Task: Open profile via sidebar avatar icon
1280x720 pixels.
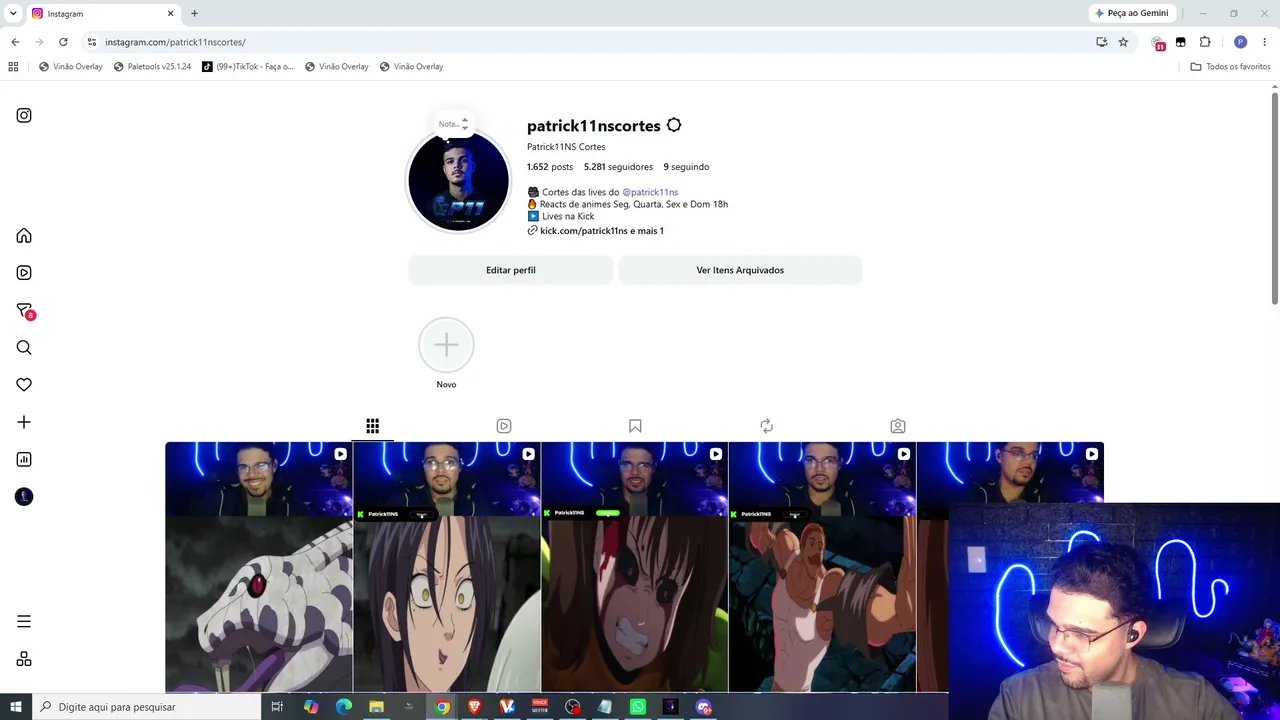Action: [x=24, y=497]
